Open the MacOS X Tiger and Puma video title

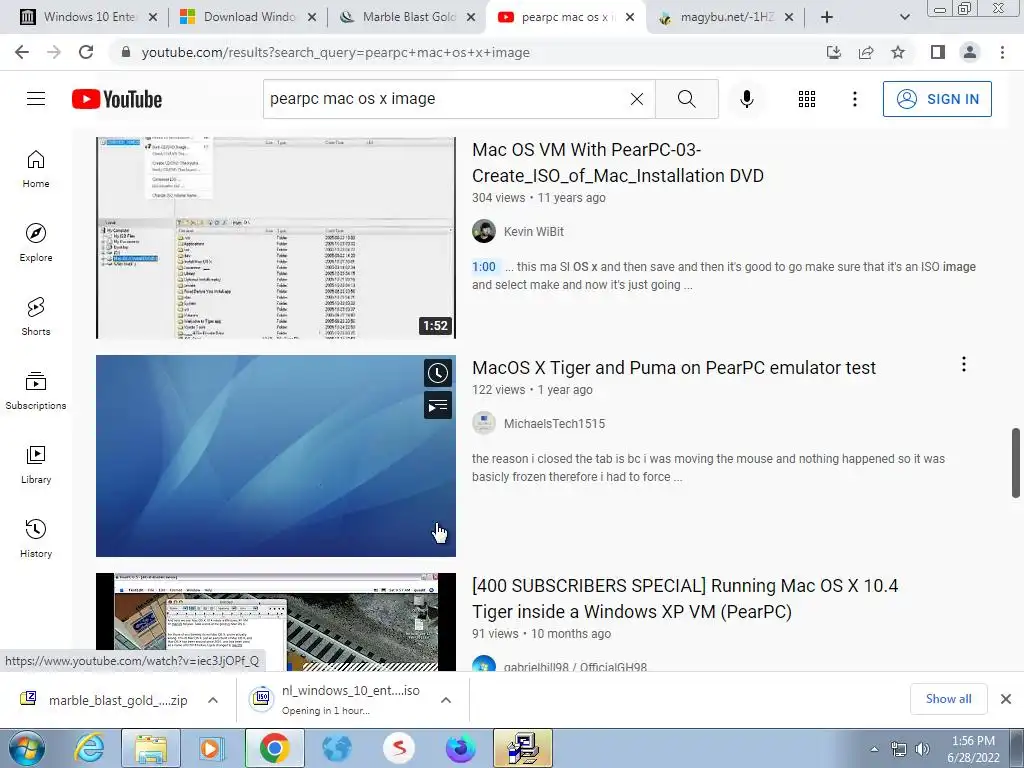674,368
